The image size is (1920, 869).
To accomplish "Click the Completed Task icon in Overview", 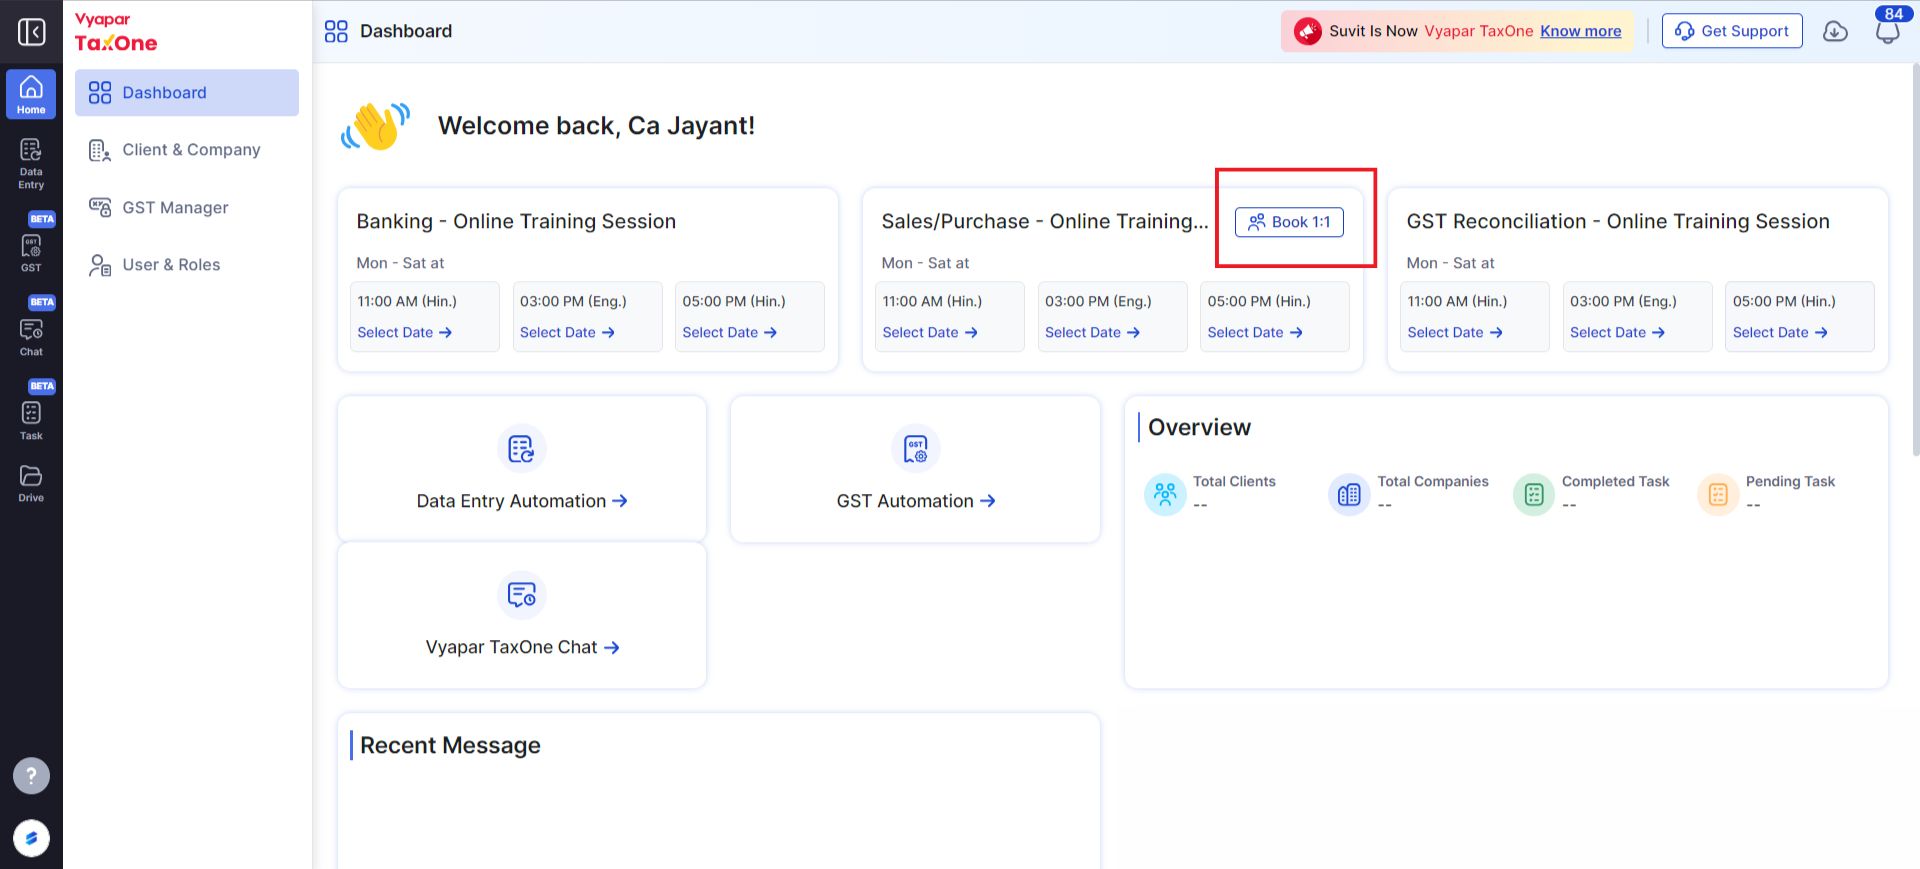I will [1534, 494].
